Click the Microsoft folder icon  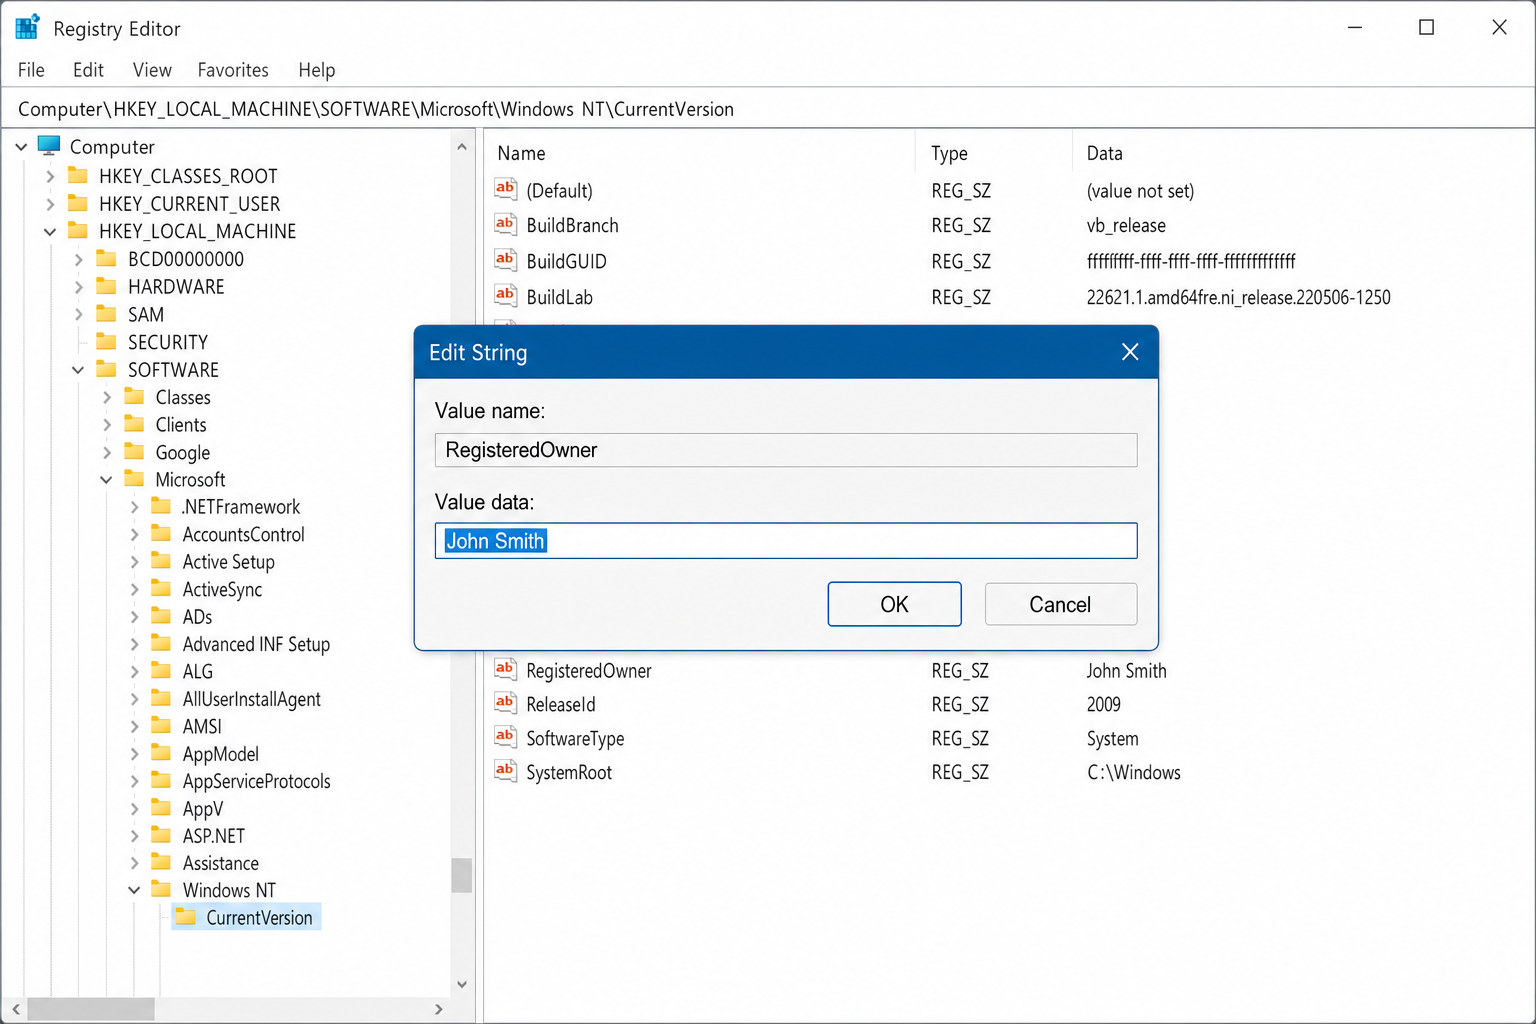click(x=134, y=479)
